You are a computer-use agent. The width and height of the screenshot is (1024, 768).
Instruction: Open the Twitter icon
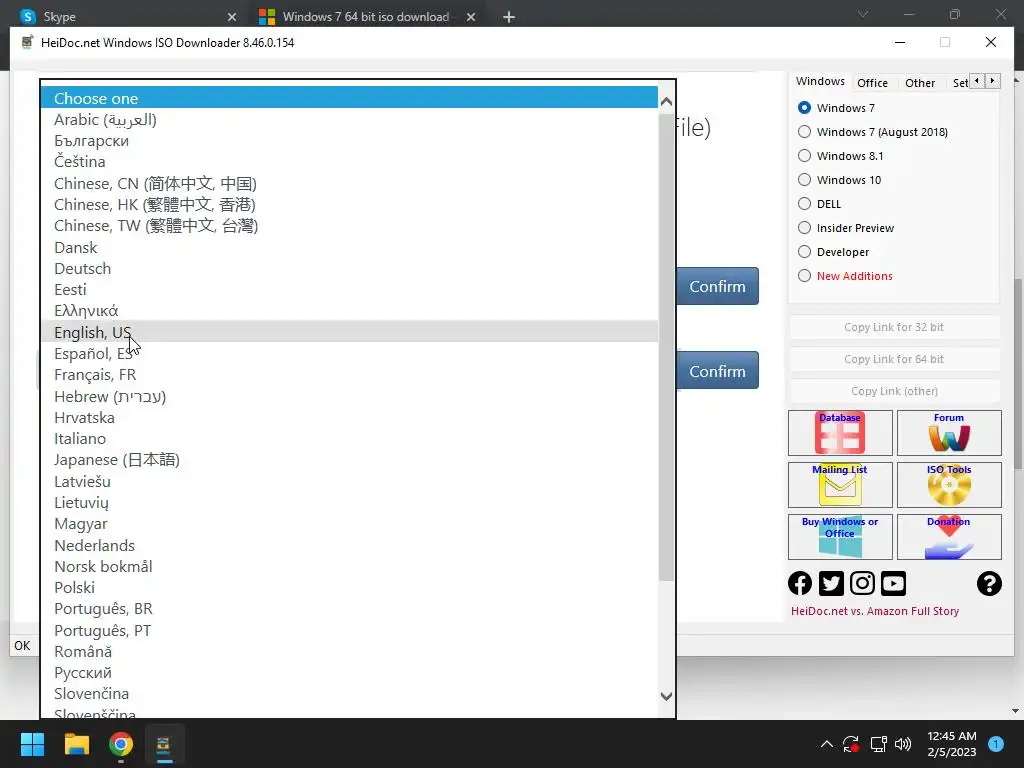tap(831, 583)
